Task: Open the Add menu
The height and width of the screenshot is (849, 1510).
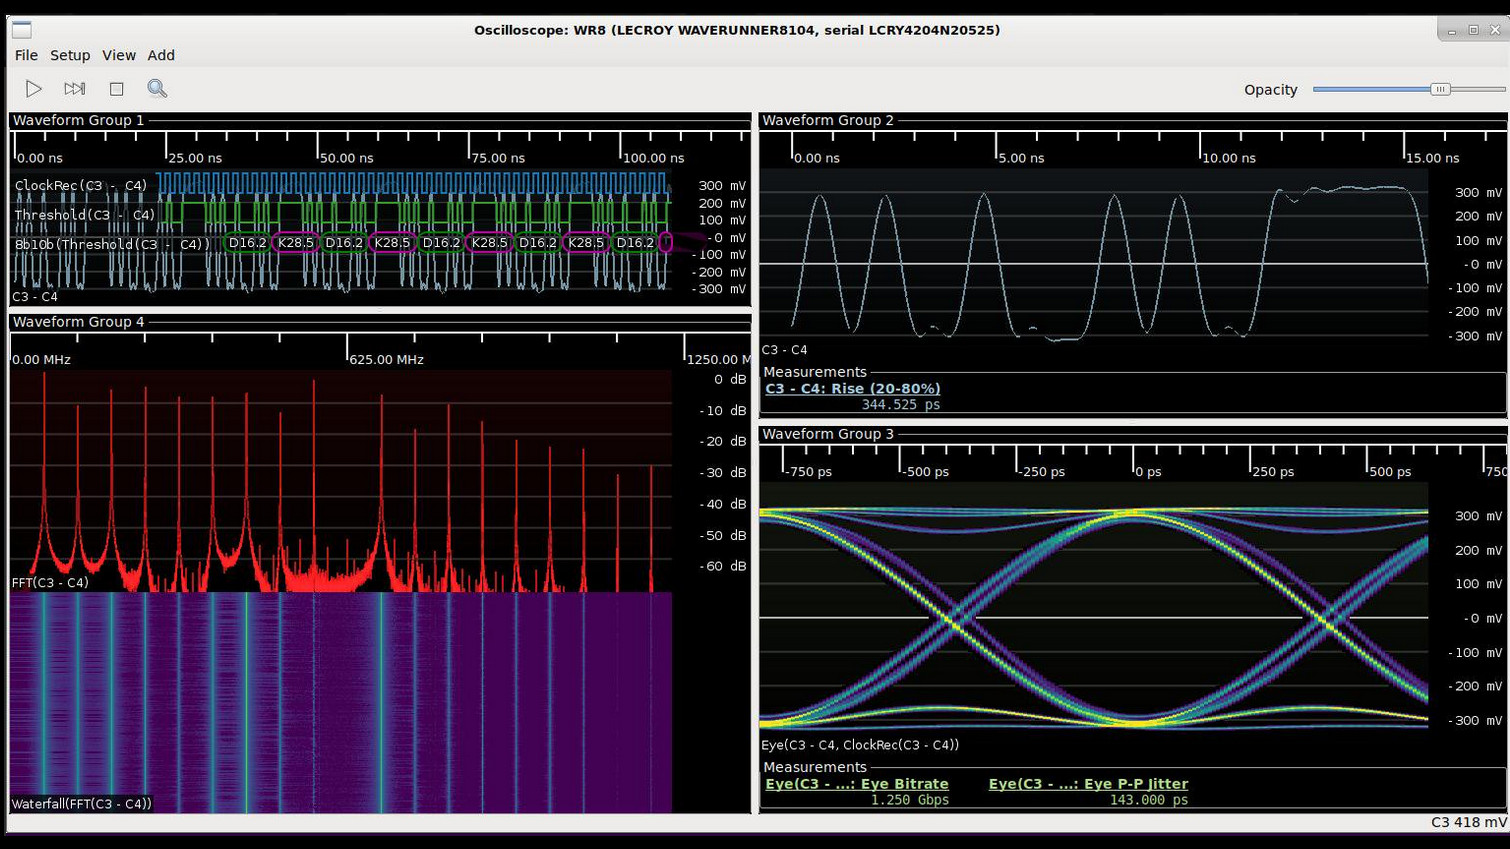Action: (161, 55)
